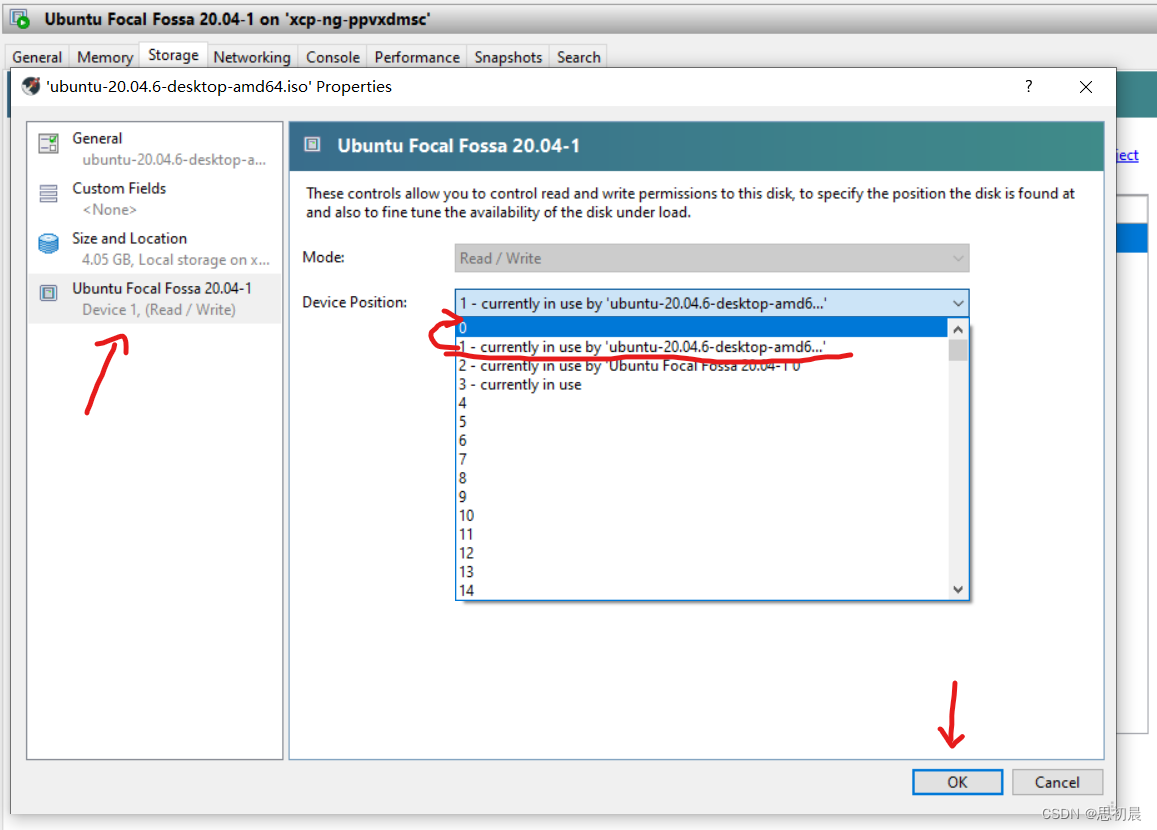The height and width of the screenshot is (830, 1157).
Task: Choose position 2 in use by Ubuntu Focal Fossa
Action: click(702, 365)
